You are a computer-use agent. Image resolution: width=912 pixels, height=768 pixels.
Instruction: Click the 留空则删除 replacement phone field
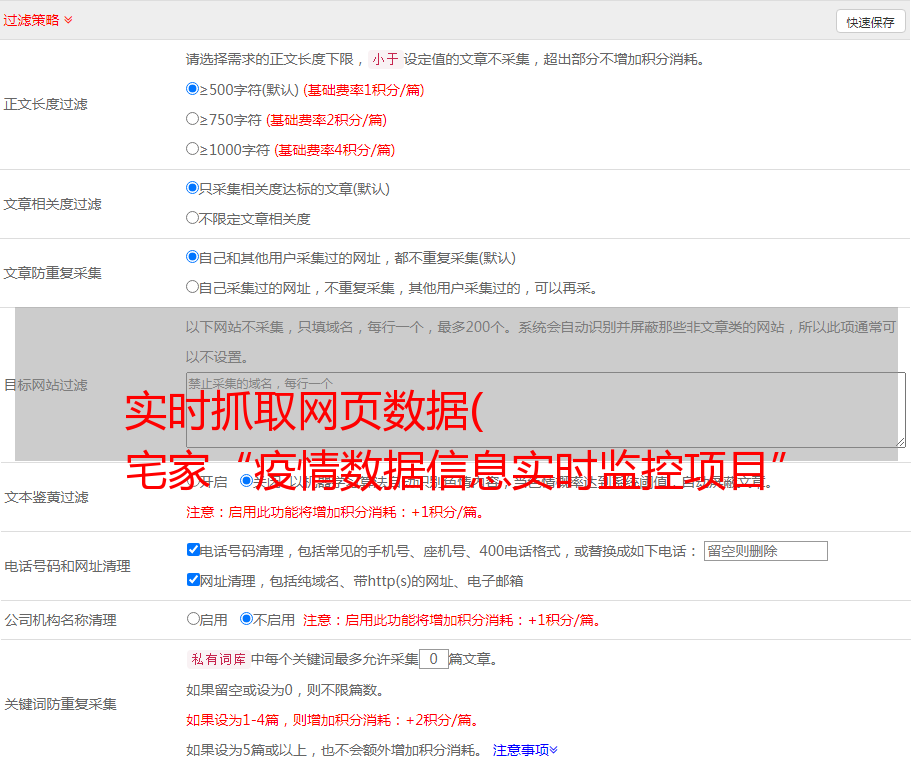765,551
